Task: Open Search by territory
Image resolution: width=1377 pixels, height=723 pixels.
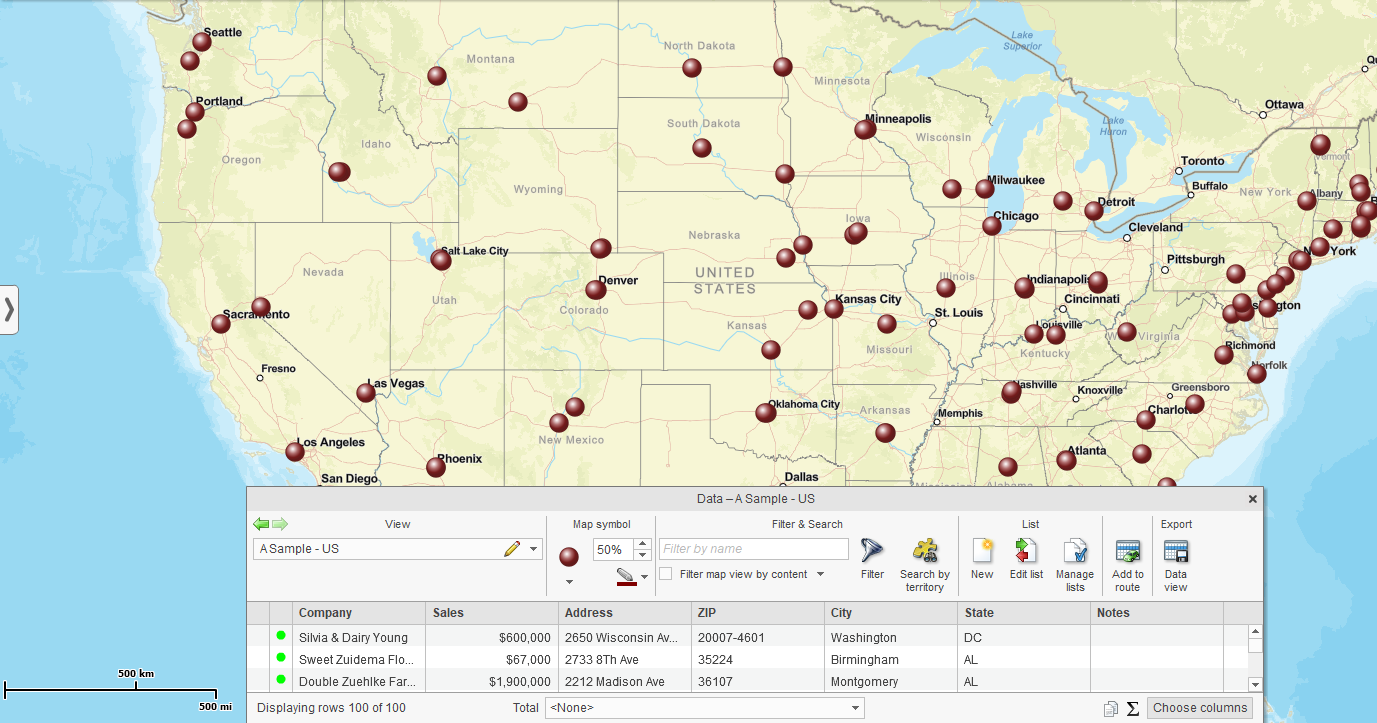Action: coord(925,550)
